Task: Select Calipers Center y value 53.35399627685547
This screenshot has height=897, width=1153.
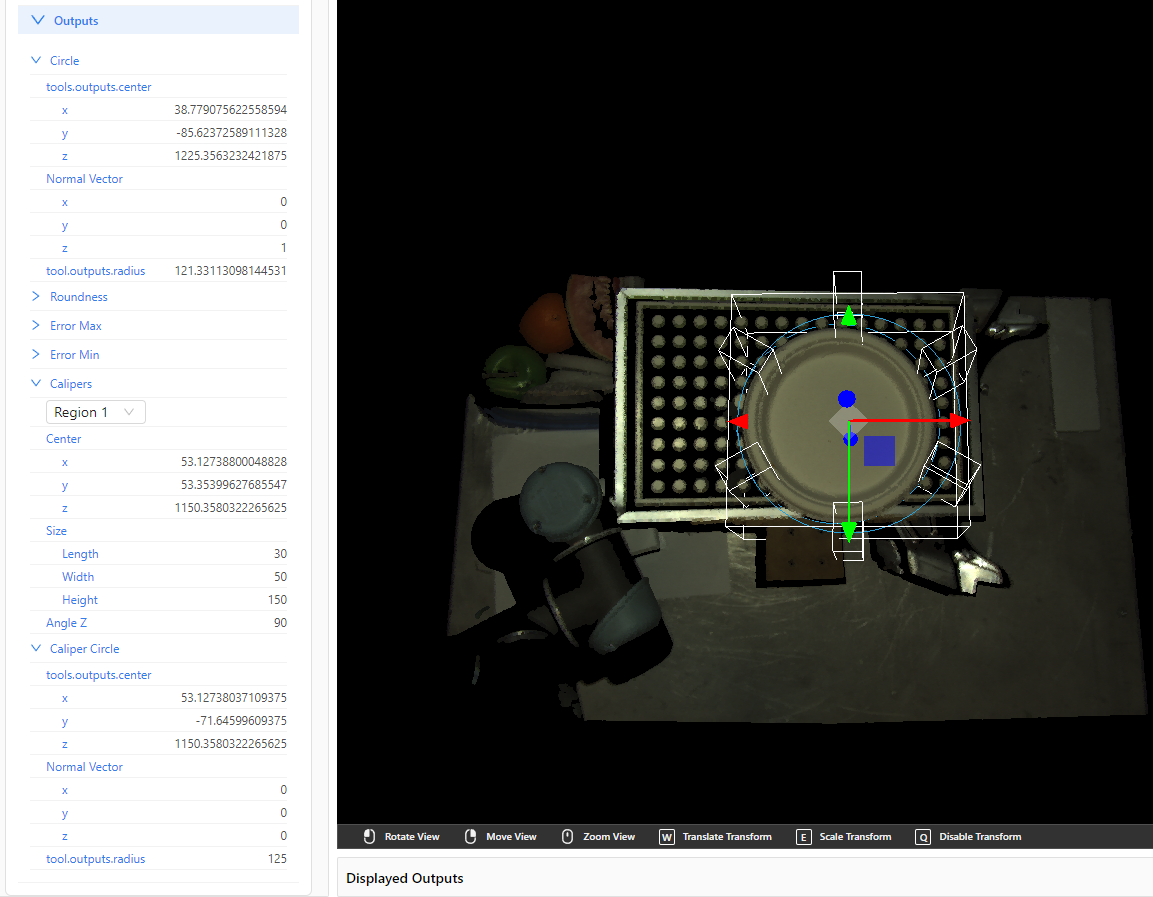Action: pos(234,485)
